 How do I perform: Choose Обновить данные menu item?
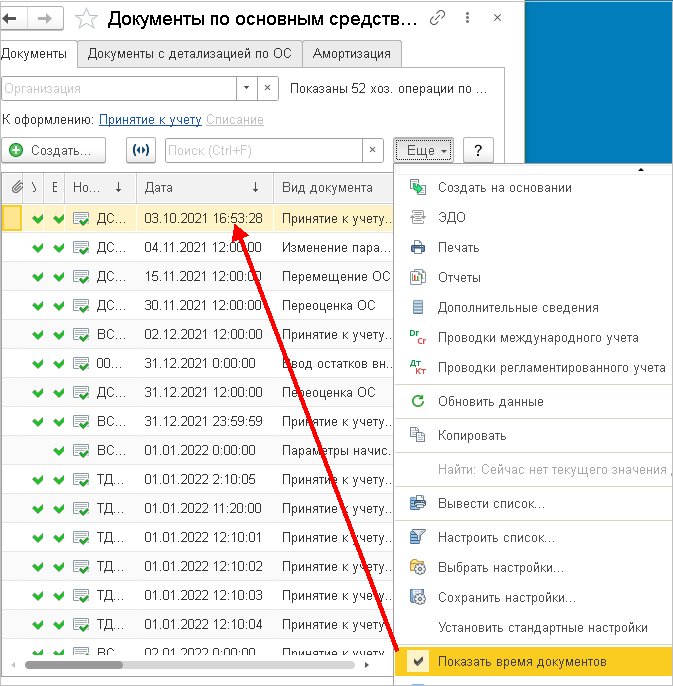533,401
